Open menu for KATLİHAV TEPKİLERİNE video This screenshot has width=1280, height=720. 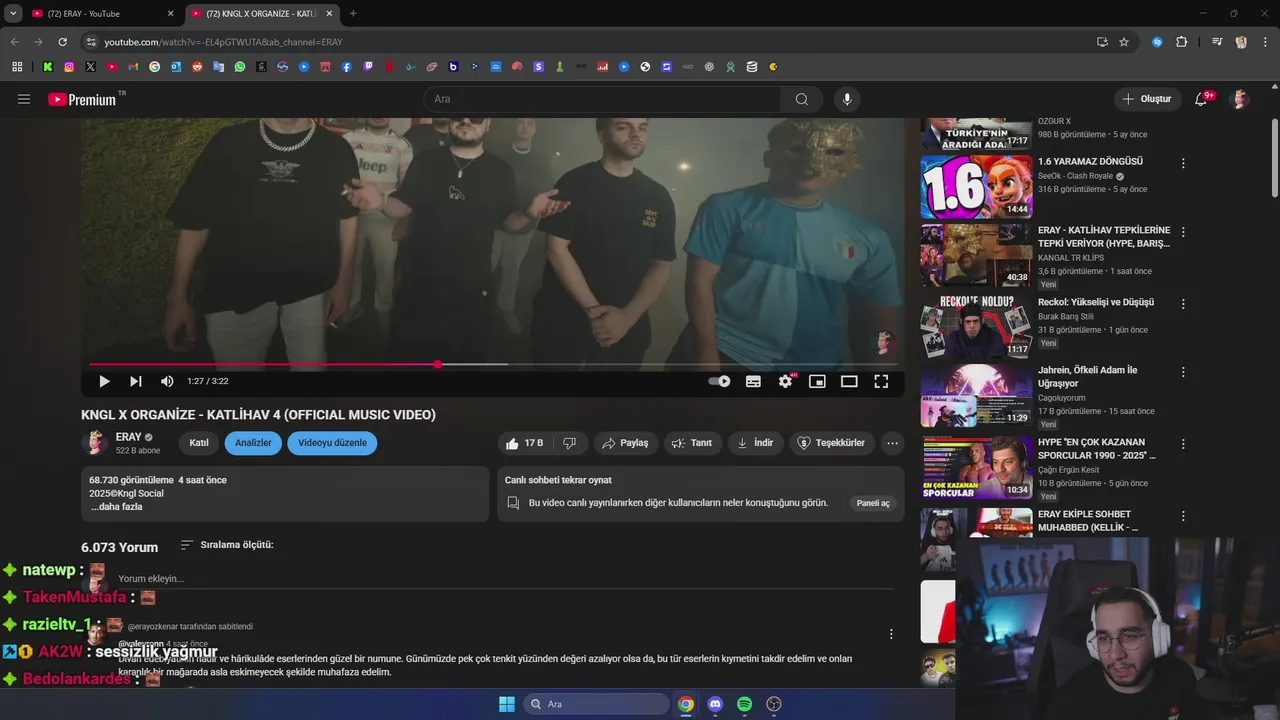(x=1183, y=232)
